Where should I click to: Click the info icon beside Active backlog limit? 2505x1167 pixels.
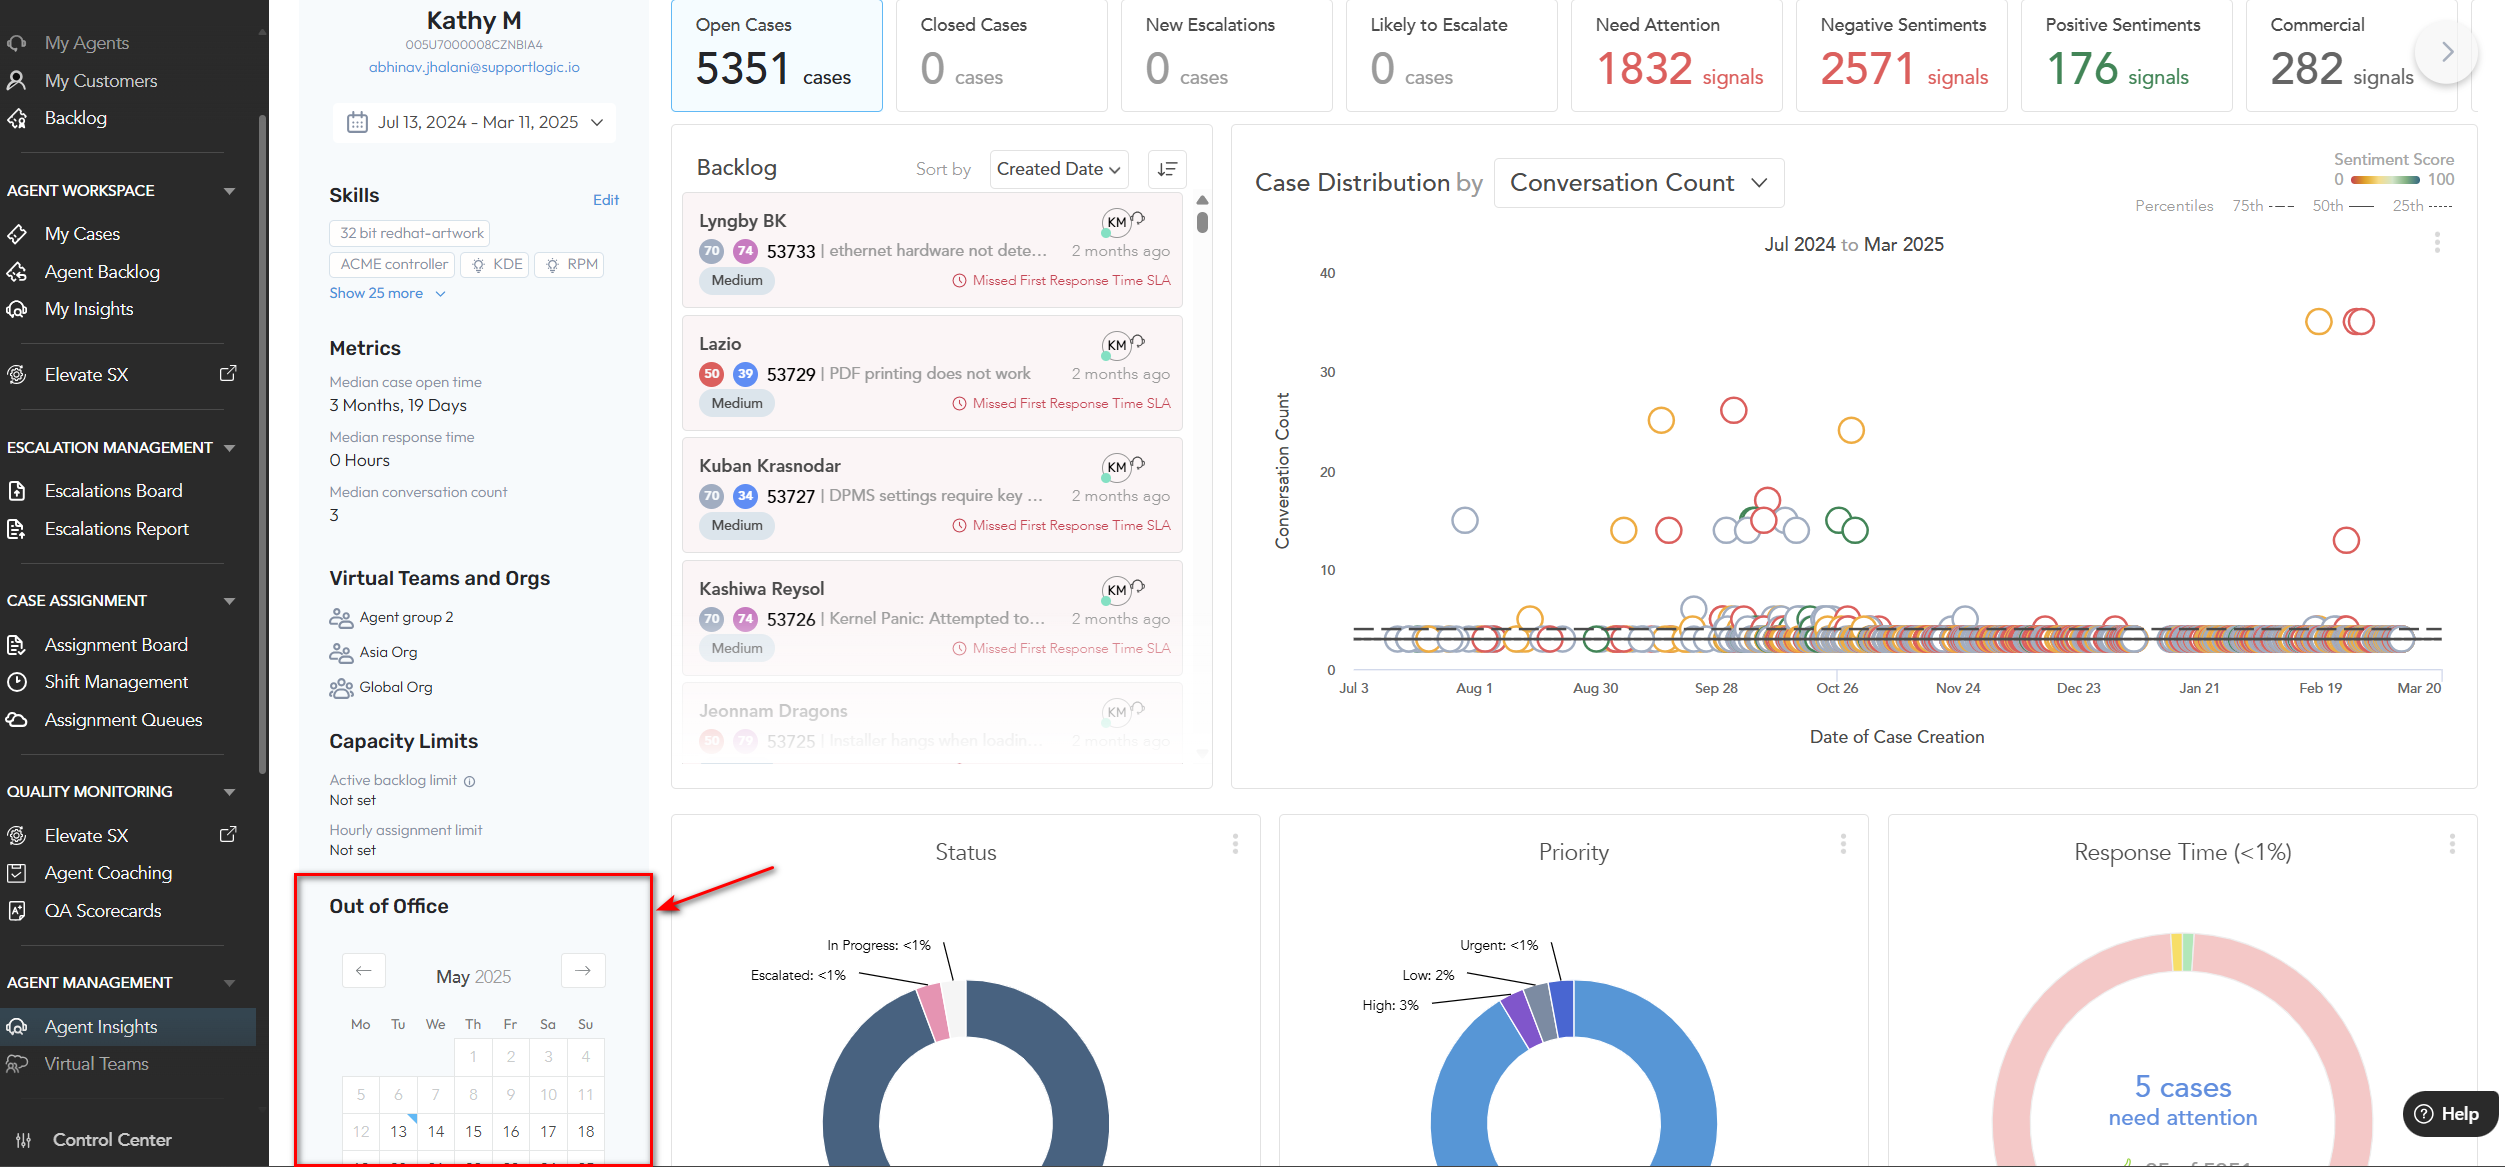(469, 781)
